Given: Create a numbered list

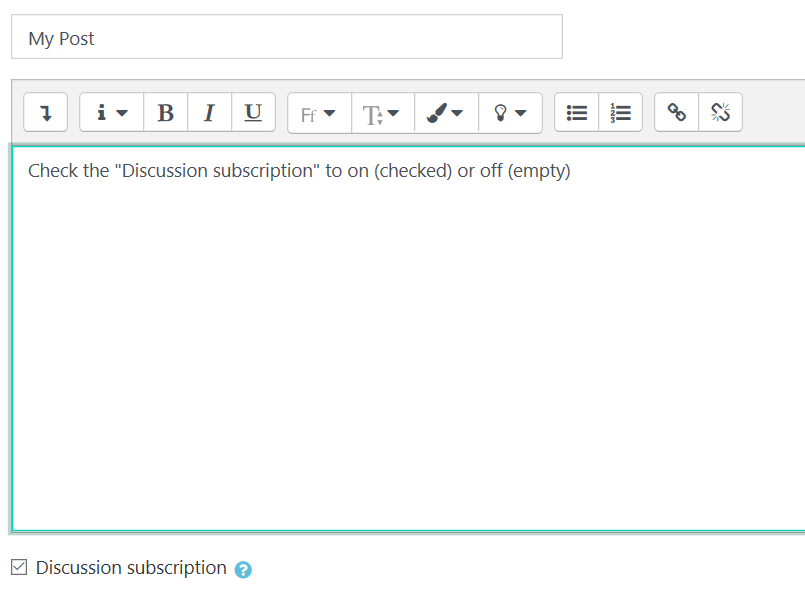Looking at the screenshot, I should (620, 112).
